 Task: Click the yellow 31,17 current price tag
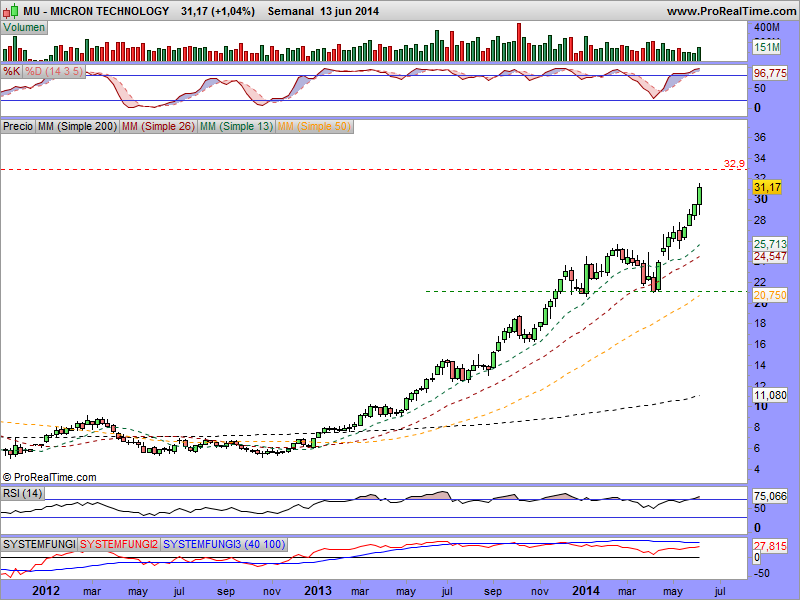coord(767,187)
